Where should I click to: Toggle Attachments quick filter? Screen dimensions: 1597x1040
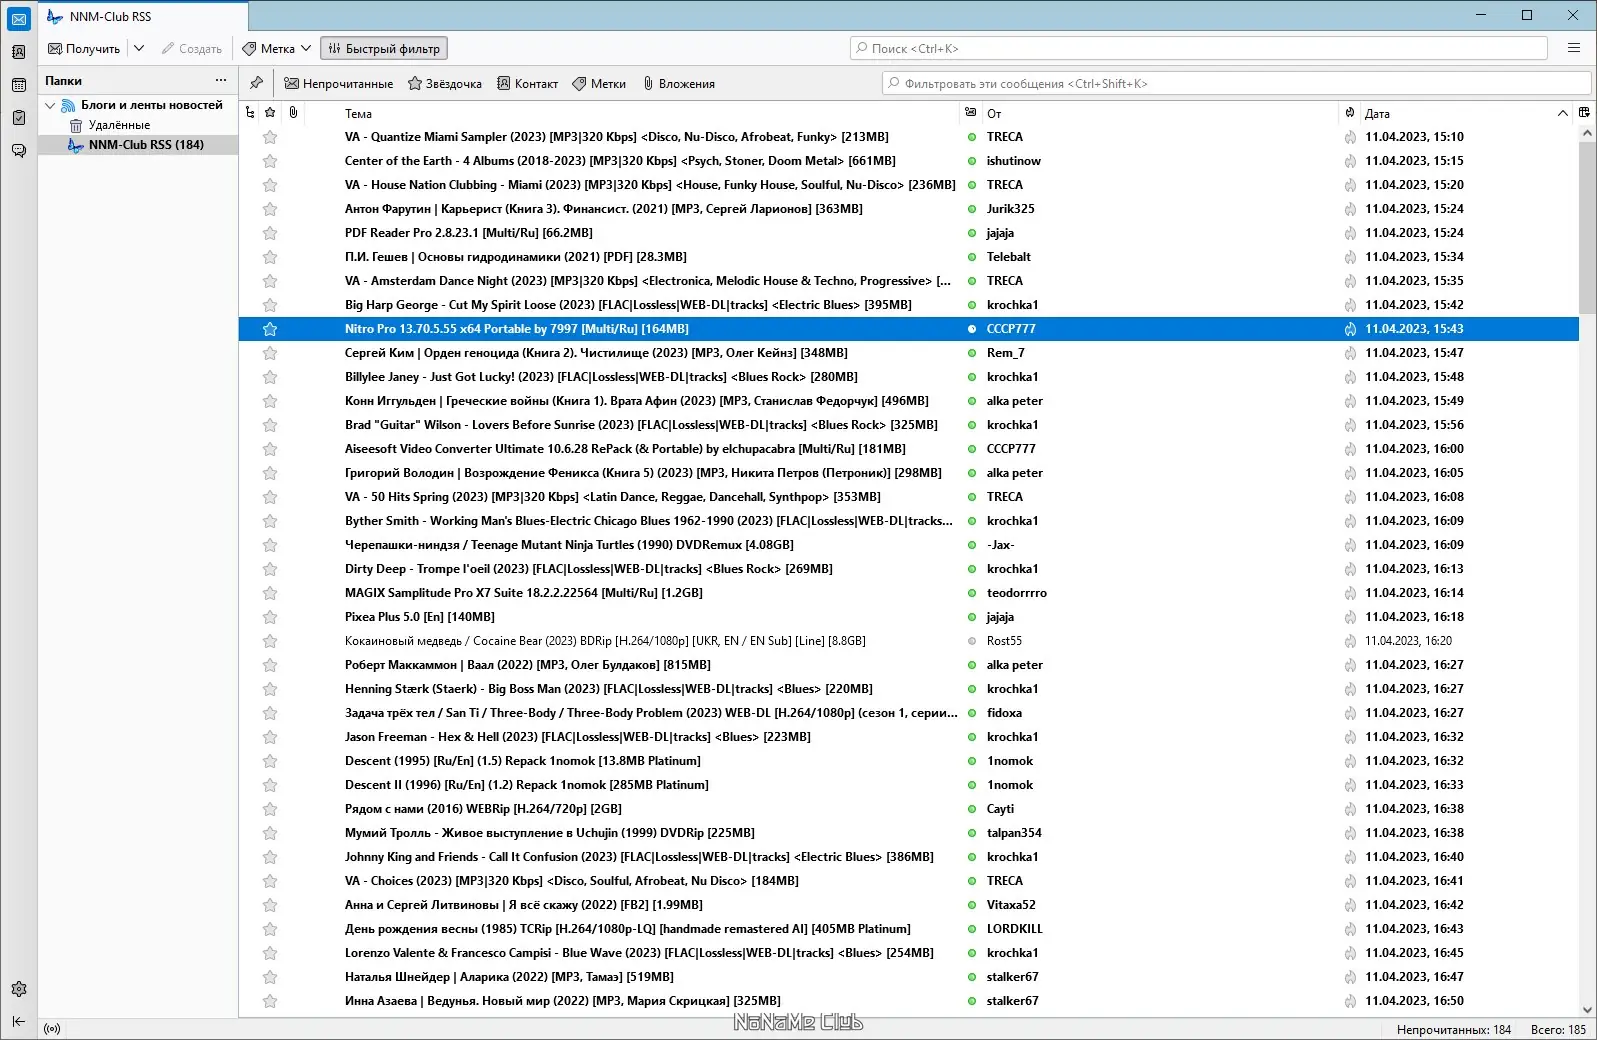pyautogui.click(x=679, y=84)
